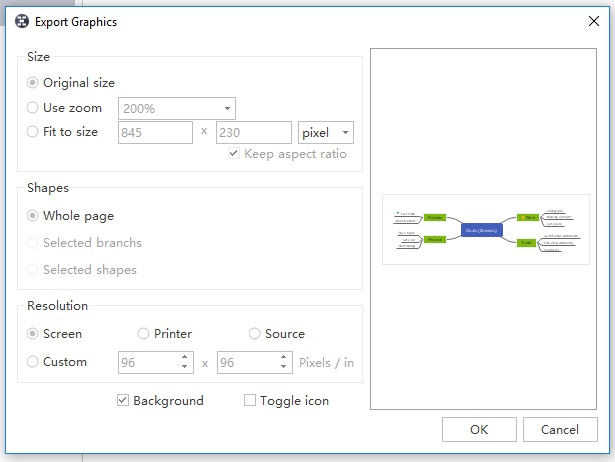Close the Export Graphics dialog
The image size is (615, 462).
(593, 21)
